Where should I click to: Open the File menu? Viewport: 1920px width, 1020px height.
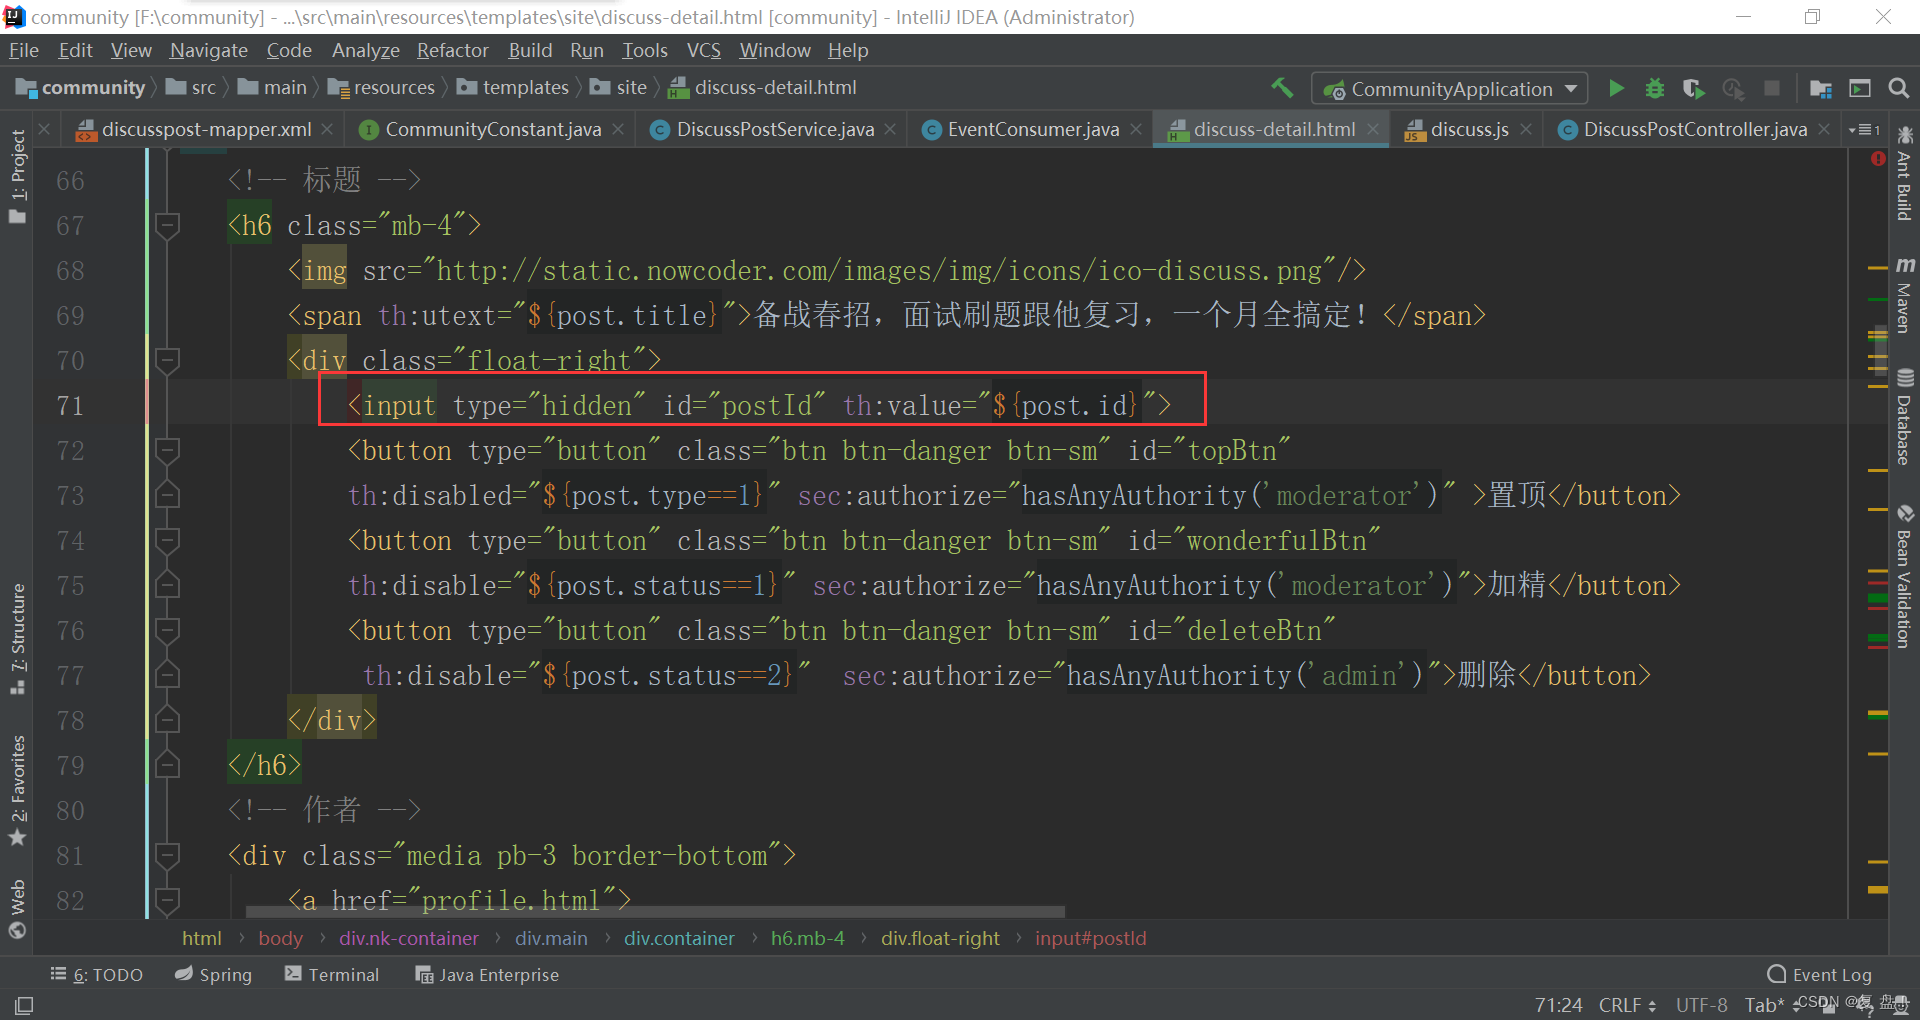click(23, 50)
